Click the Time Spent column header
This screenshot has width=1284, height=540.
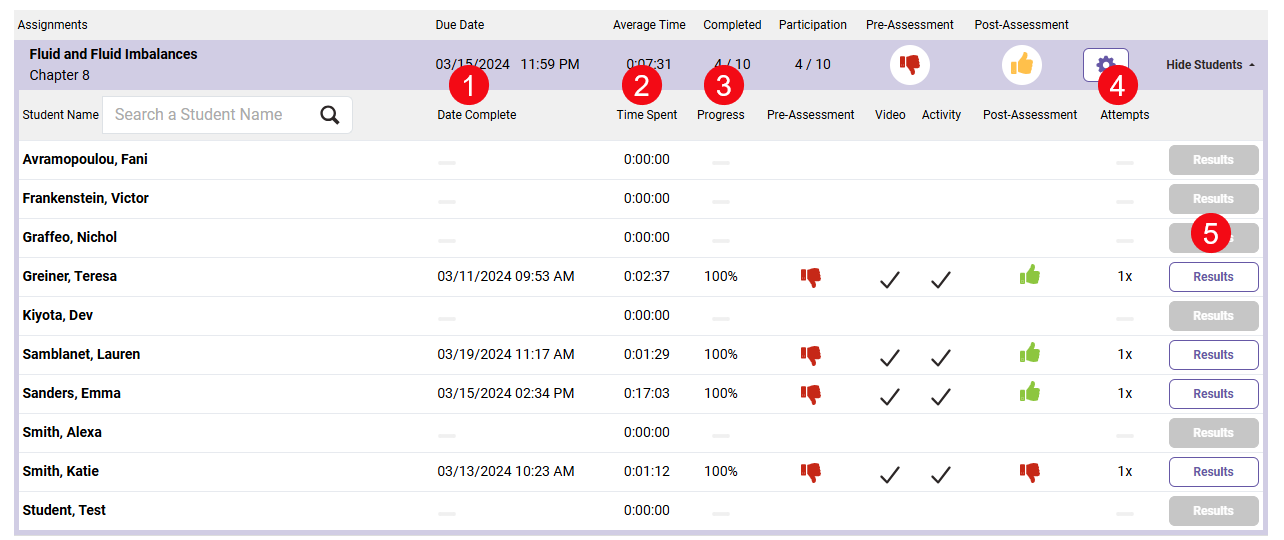click(x=647, y=115)
